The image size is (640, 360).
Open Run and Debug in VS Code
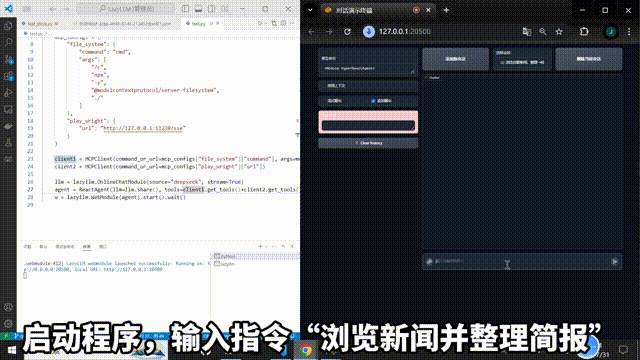(x=8, y=93)
